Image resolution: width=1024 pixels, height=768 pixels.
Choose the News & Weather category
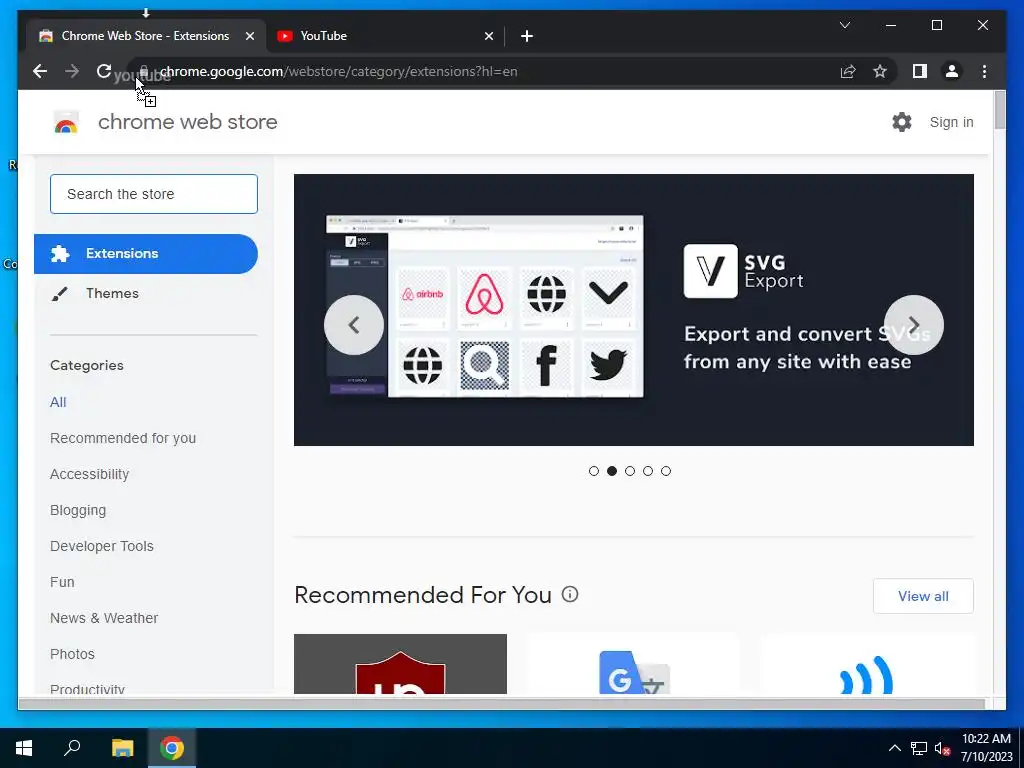[x=104, y=618]
